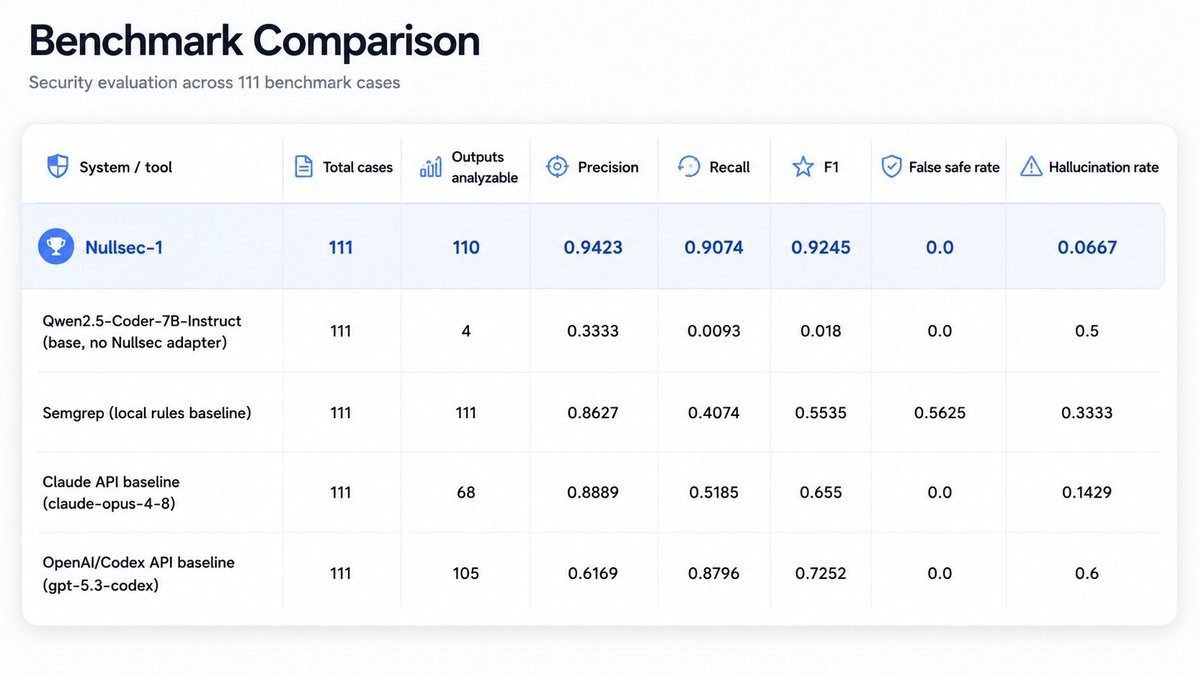Click the star icon next to F1
The height and width of the screenshot is (675, 1199).
coord(803,167)
